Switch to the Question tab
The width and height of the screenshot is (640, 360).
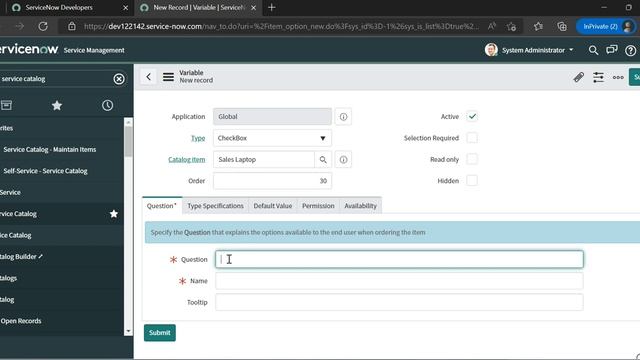click(x=162, y=206)
